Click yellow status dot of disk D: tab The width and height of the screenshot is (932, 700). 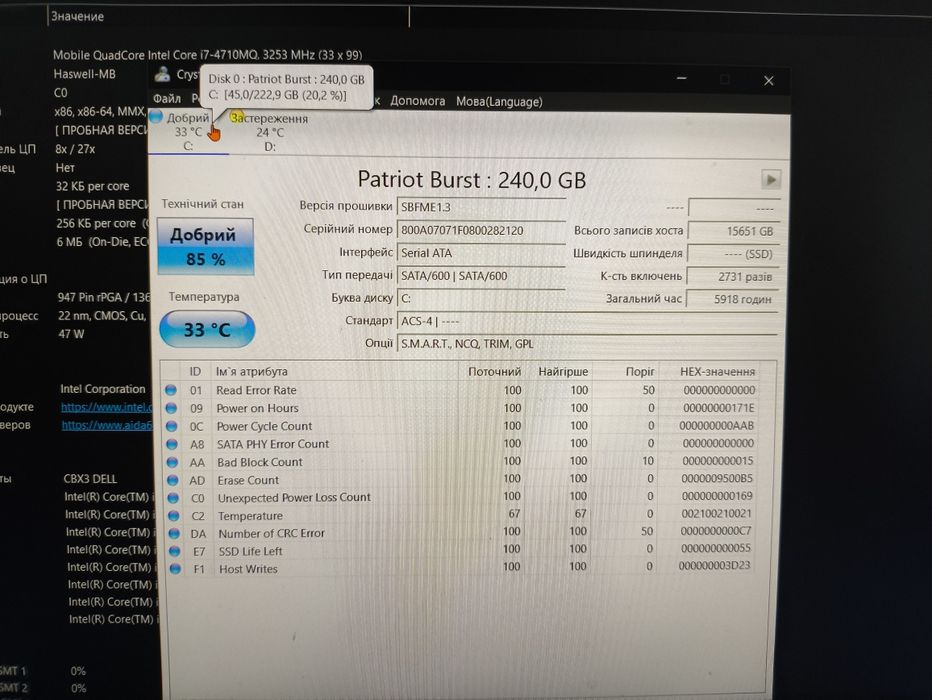[236, 117]
